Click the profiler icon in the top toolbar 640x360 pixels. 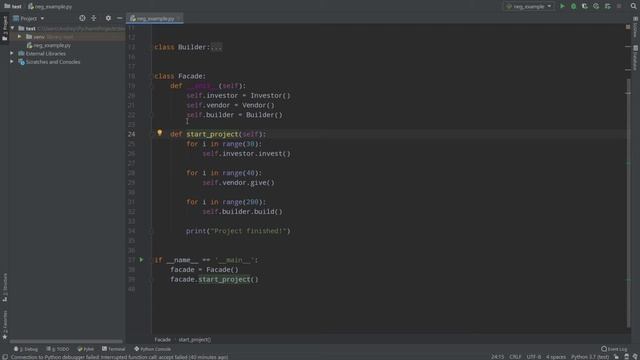pyautogui.click(x=596, y=6)
